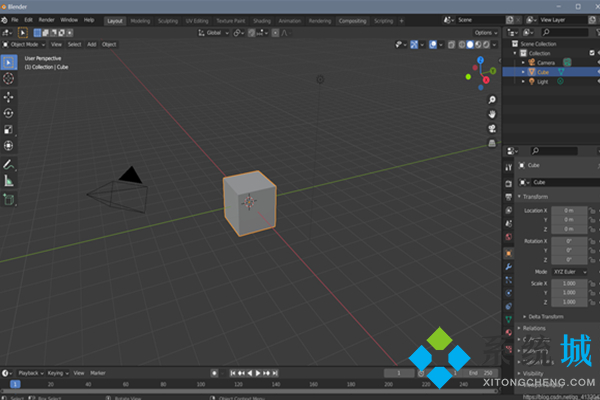Viewport: 600px width, 400px height.
Task: Toggle camera view with the camera icon
Action: click(x=492, y=129)
